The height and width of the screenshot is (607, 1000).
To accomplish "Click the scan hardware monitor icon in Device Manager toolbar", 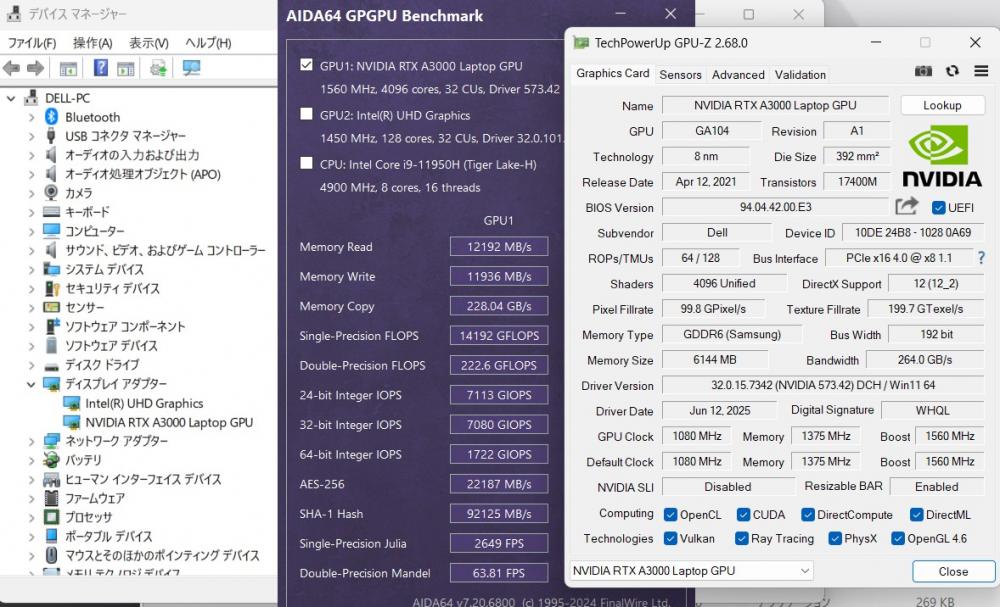I will click(x=191, y=68).
